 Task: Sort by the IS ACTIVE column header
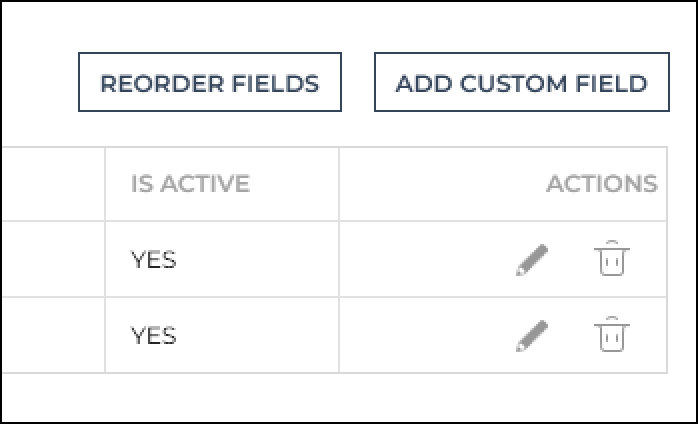(190, 183)
